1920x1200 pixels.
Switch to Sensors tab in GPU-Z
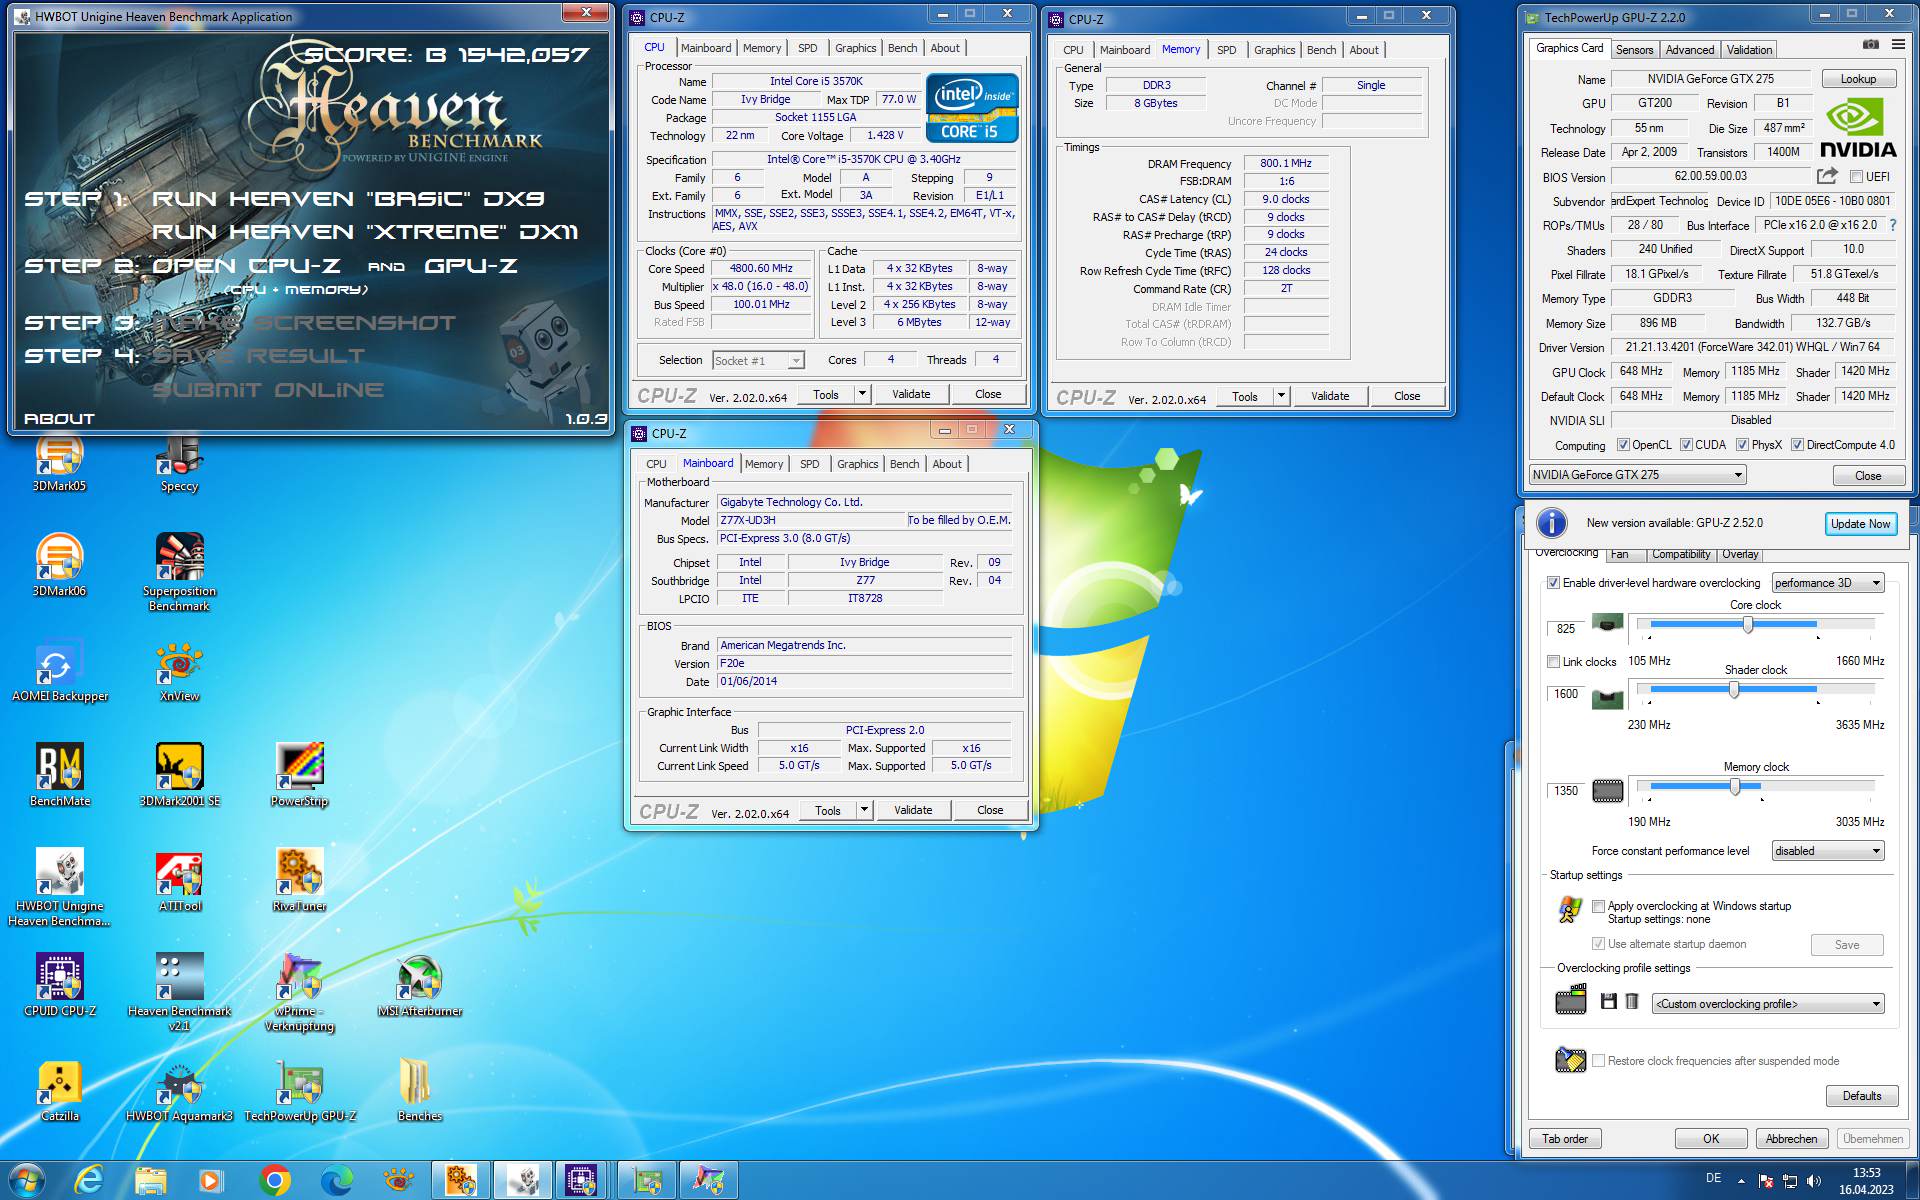(x=1634, y=49)
